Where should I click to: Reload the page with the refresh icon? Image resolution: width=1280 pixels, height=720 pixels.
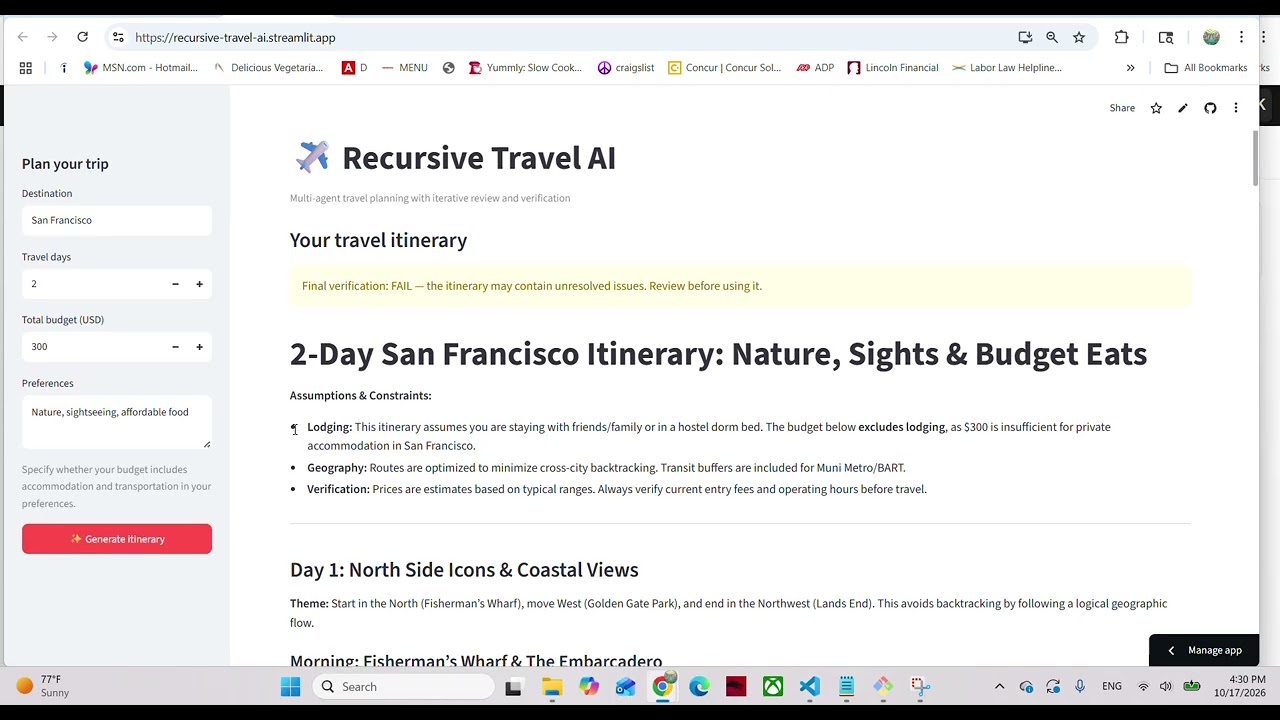pos(83,37)
